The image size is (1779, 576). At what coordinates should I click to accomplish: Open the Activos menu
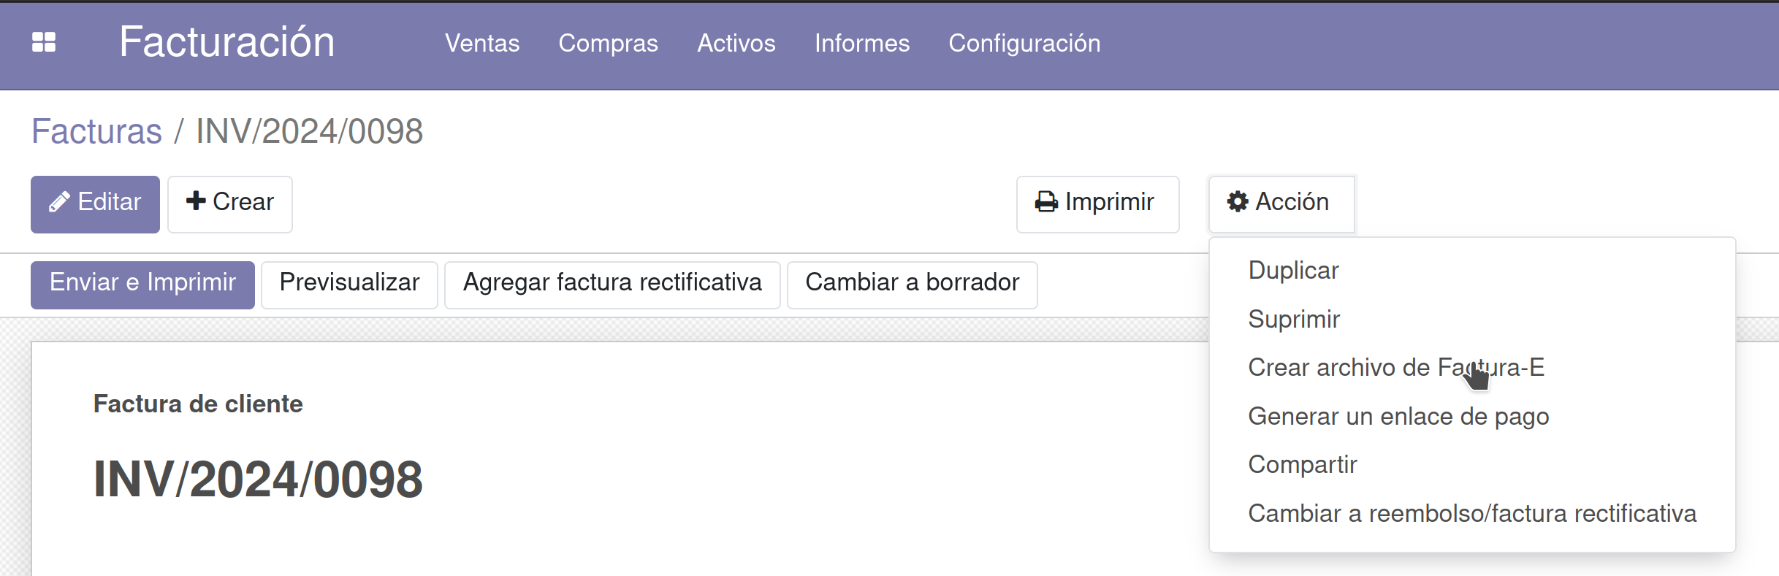coord(736,43)
